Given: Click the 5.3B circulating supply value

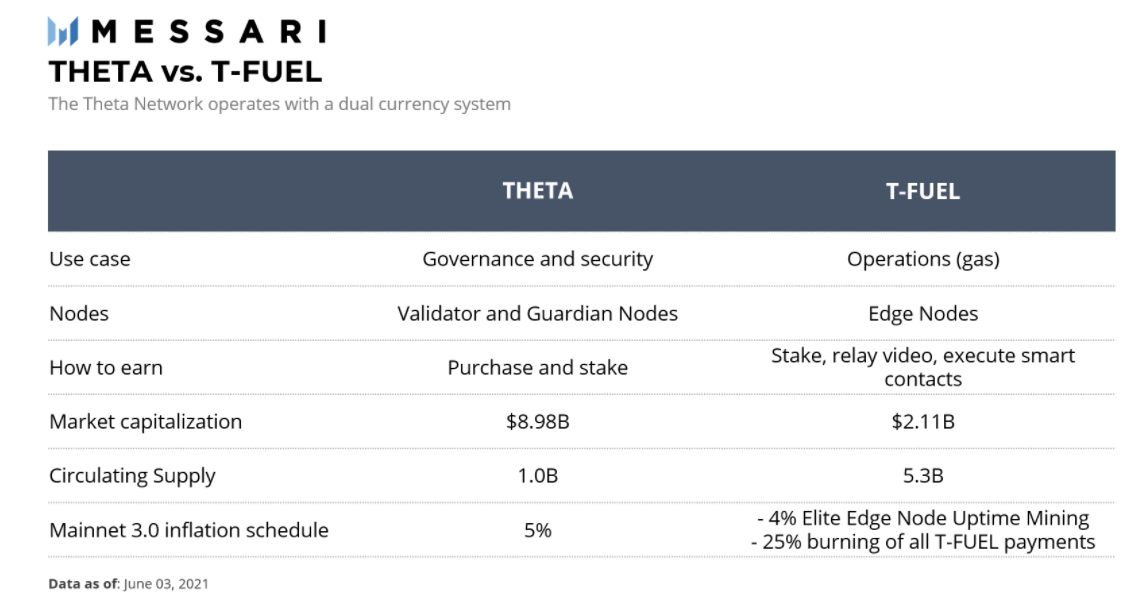Looking at the screenshot, I should click(x=923, y=476).
